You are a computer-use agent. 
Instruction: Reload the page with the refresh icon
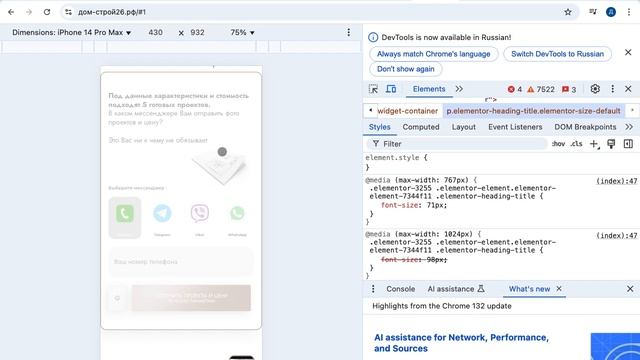click(x=47, y=12)
